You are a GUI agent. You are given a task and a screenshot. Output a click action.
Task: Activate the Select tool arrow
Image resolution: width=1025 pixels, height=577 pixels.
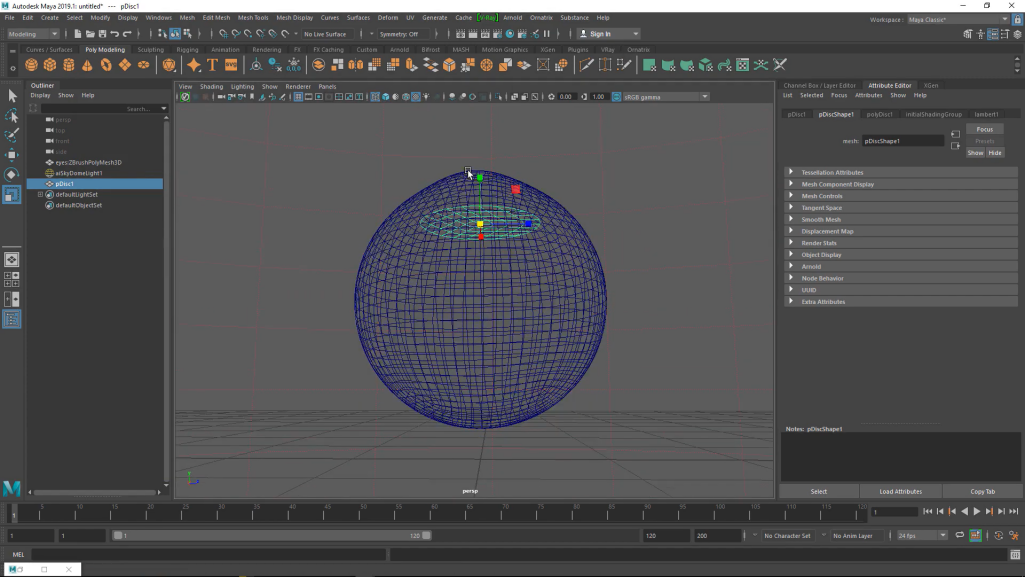click(x=12, y=96)
